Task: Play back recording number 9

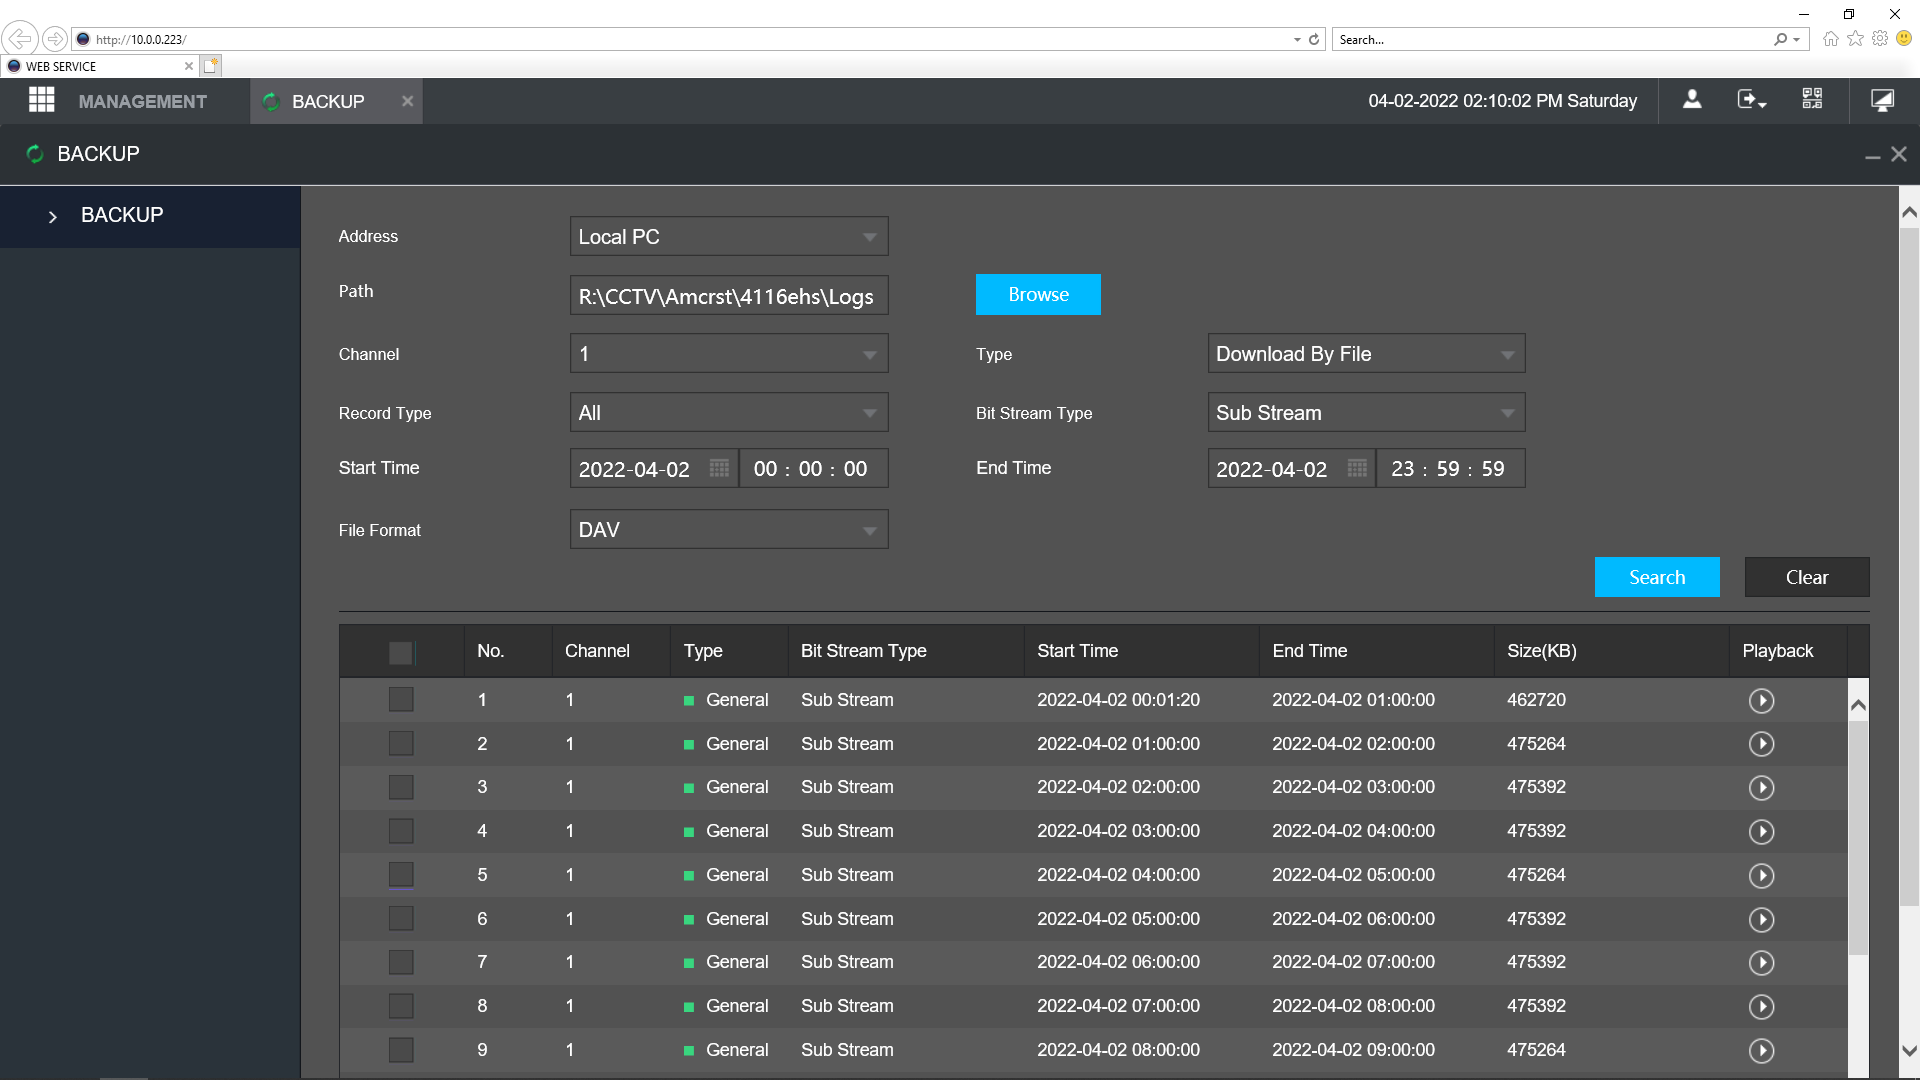Action: click(x=1761, y=1051)
